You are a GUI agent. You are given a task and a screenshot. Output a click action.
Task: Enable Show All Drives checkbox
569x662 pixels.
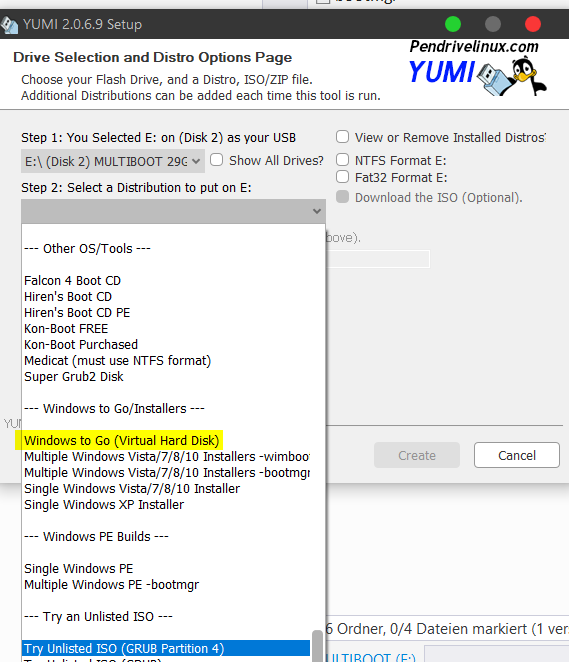pyautogui.click(x=217, y=160)
